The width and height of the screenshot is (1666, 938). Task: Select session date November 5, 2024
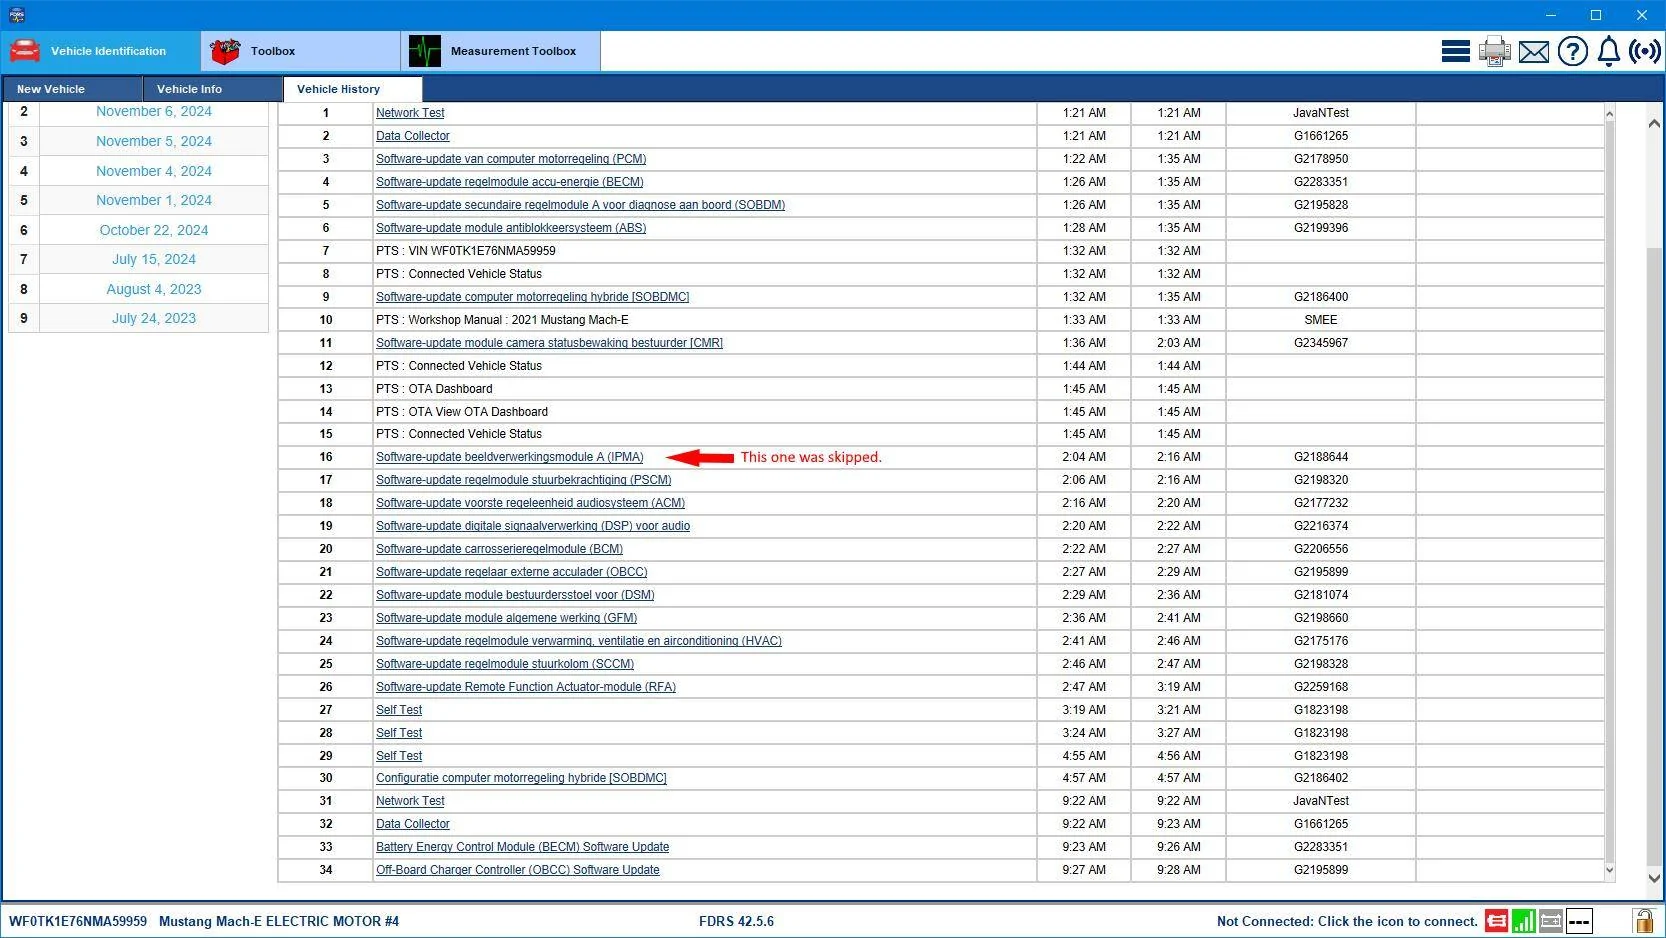tap(154, 141)
